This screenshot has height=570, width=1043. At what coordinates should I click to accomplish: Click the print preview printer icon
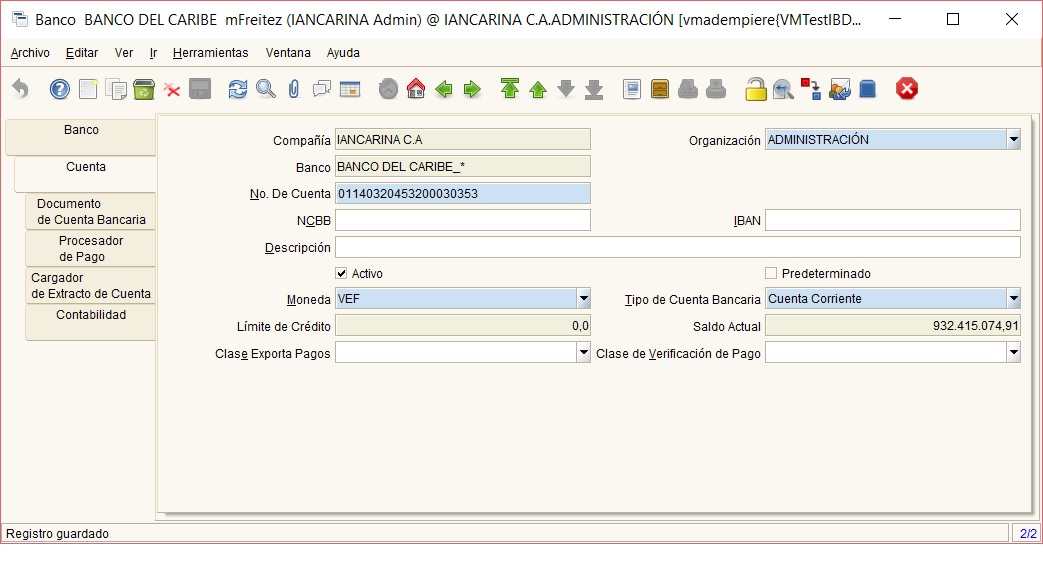coord(688,88)
